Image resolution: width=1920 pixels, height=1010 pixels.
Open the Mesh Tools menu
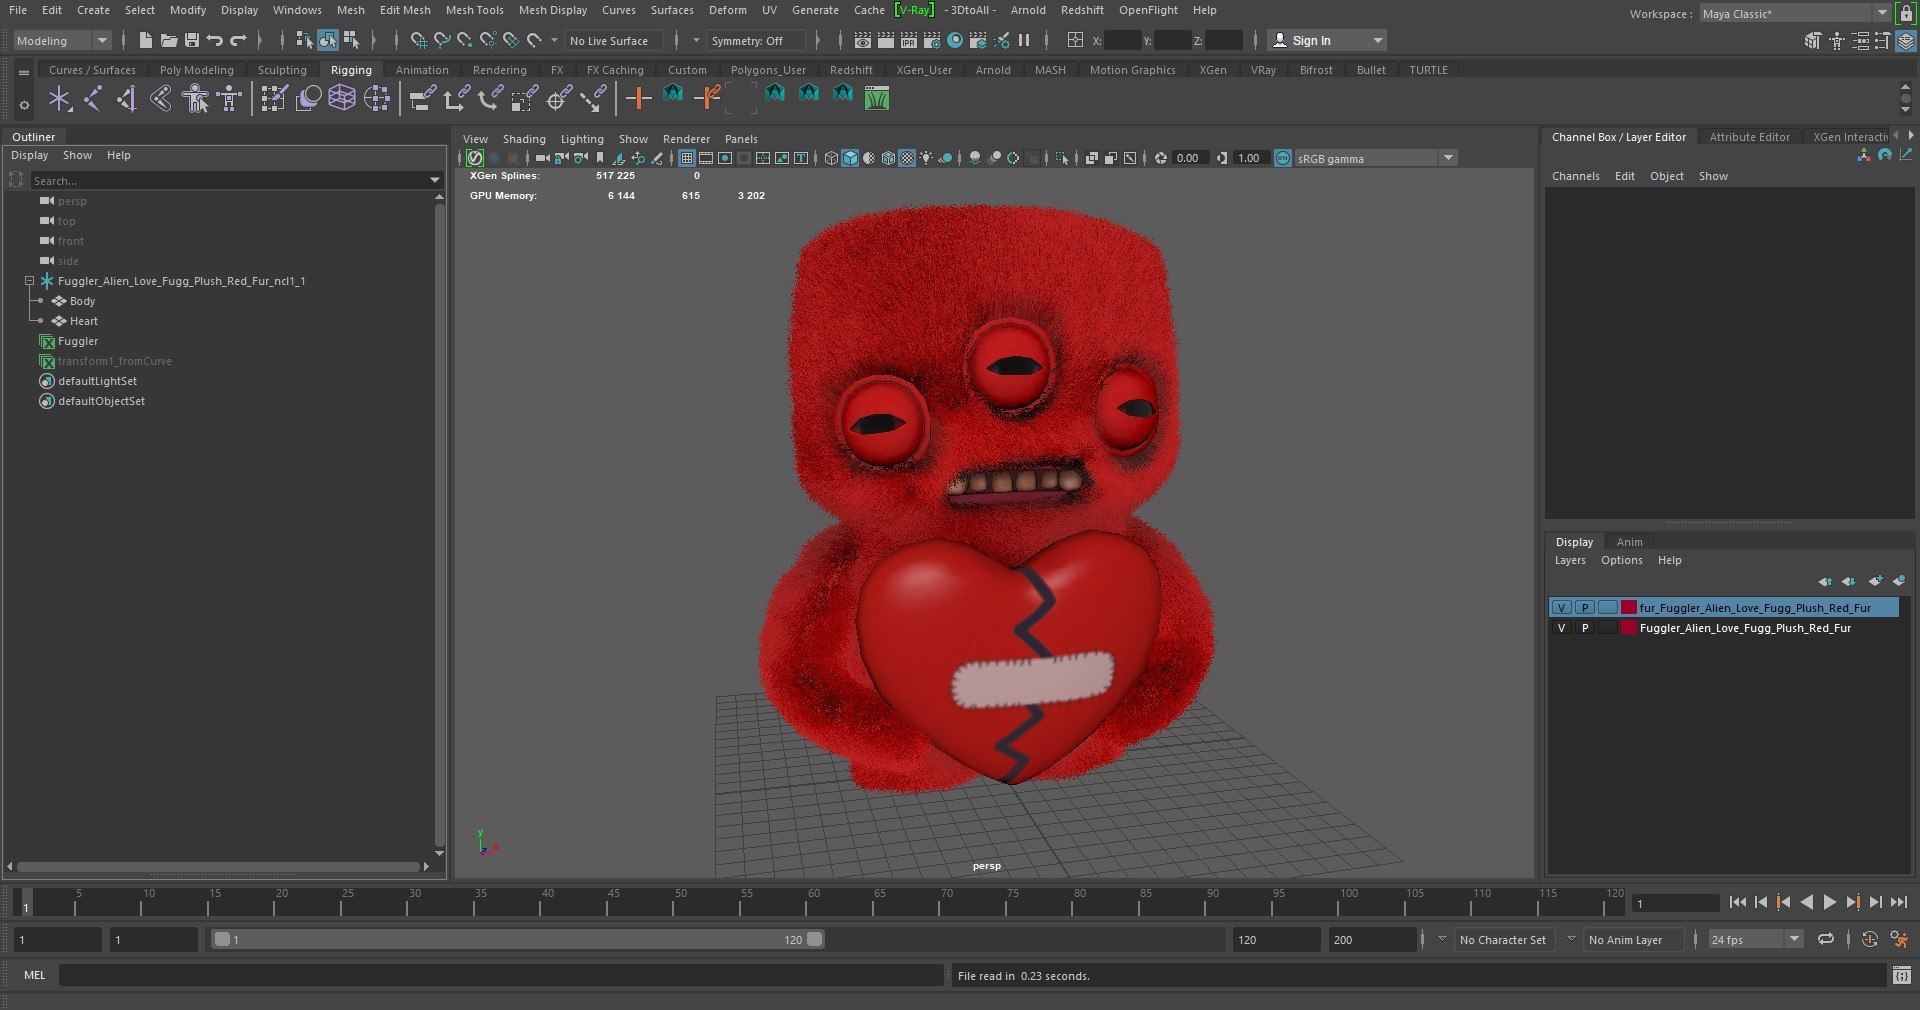pyautogui.click(x=474, y=10)
